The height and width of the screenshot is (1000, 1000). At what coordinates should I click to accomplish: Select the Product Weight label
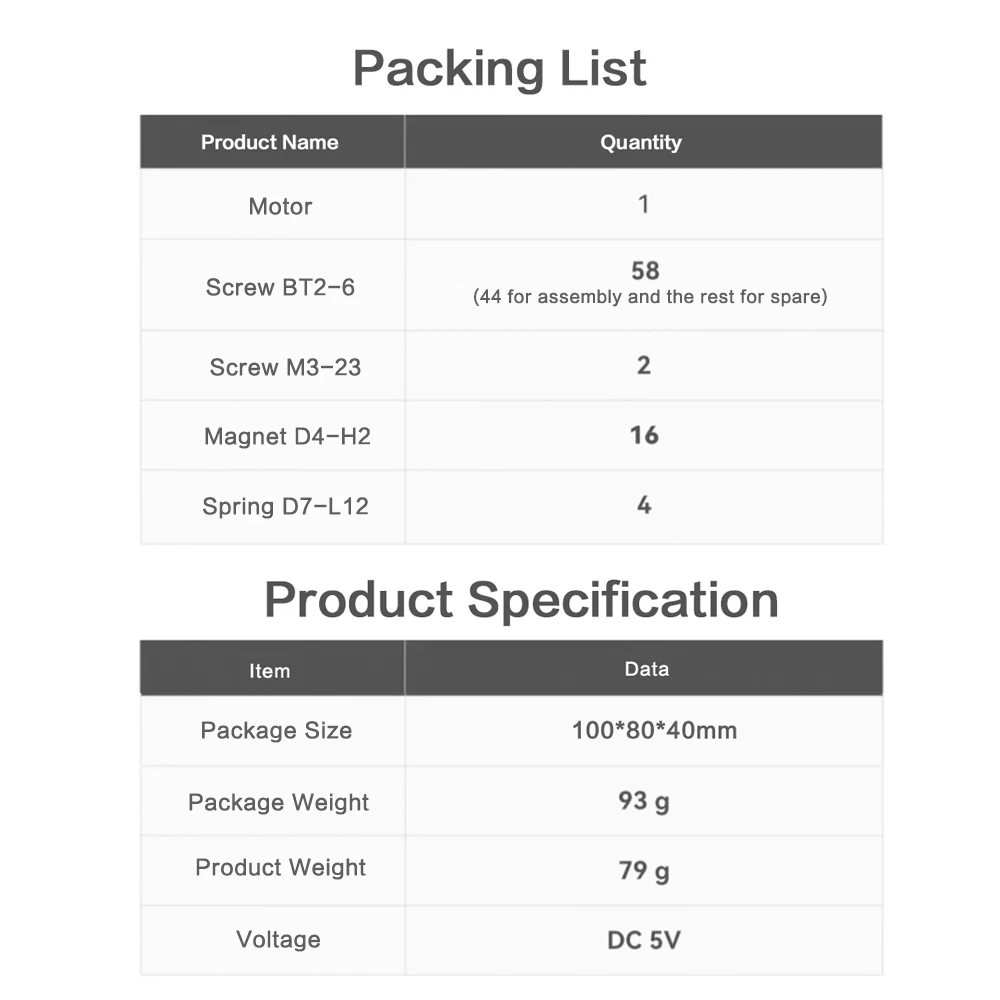point(280,867)
